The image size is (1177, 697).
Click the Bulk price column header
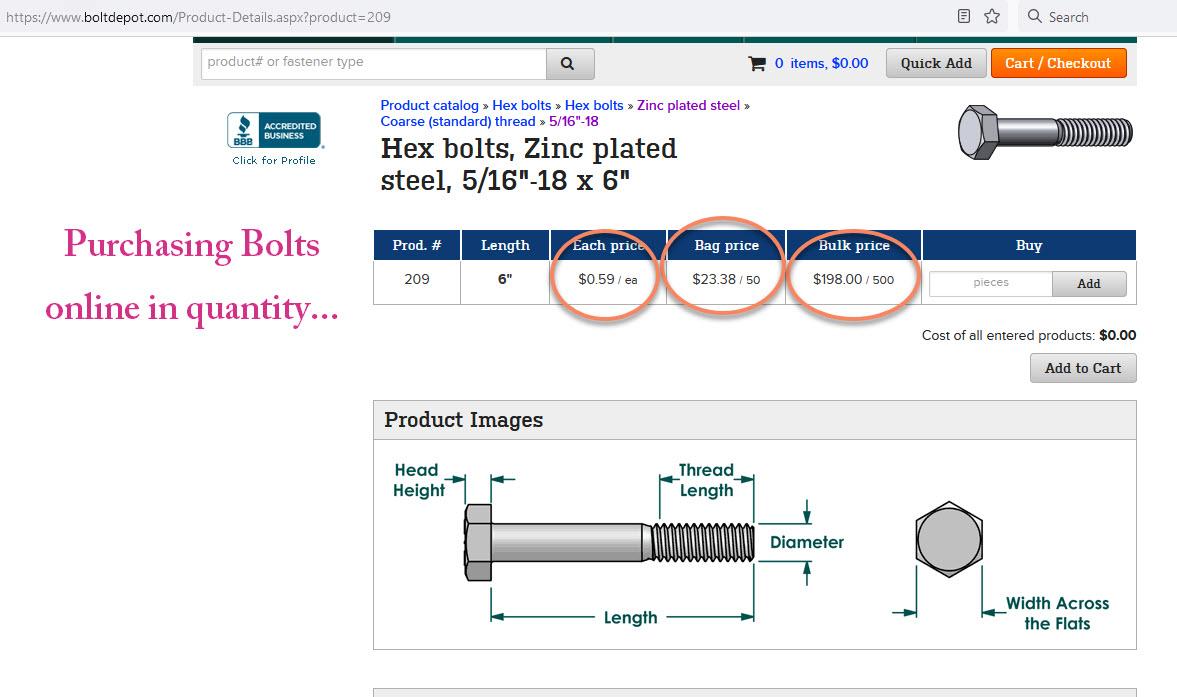click(x=853, y=245)
